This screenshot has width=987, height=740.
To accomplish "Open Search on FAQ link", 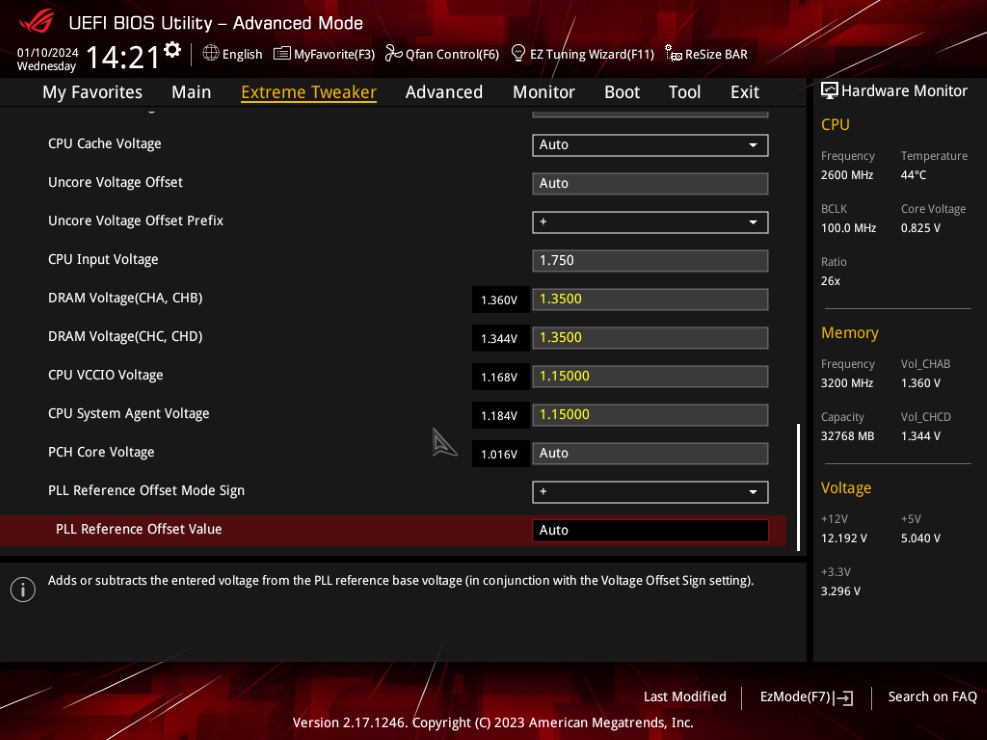I will pos(932,697).
